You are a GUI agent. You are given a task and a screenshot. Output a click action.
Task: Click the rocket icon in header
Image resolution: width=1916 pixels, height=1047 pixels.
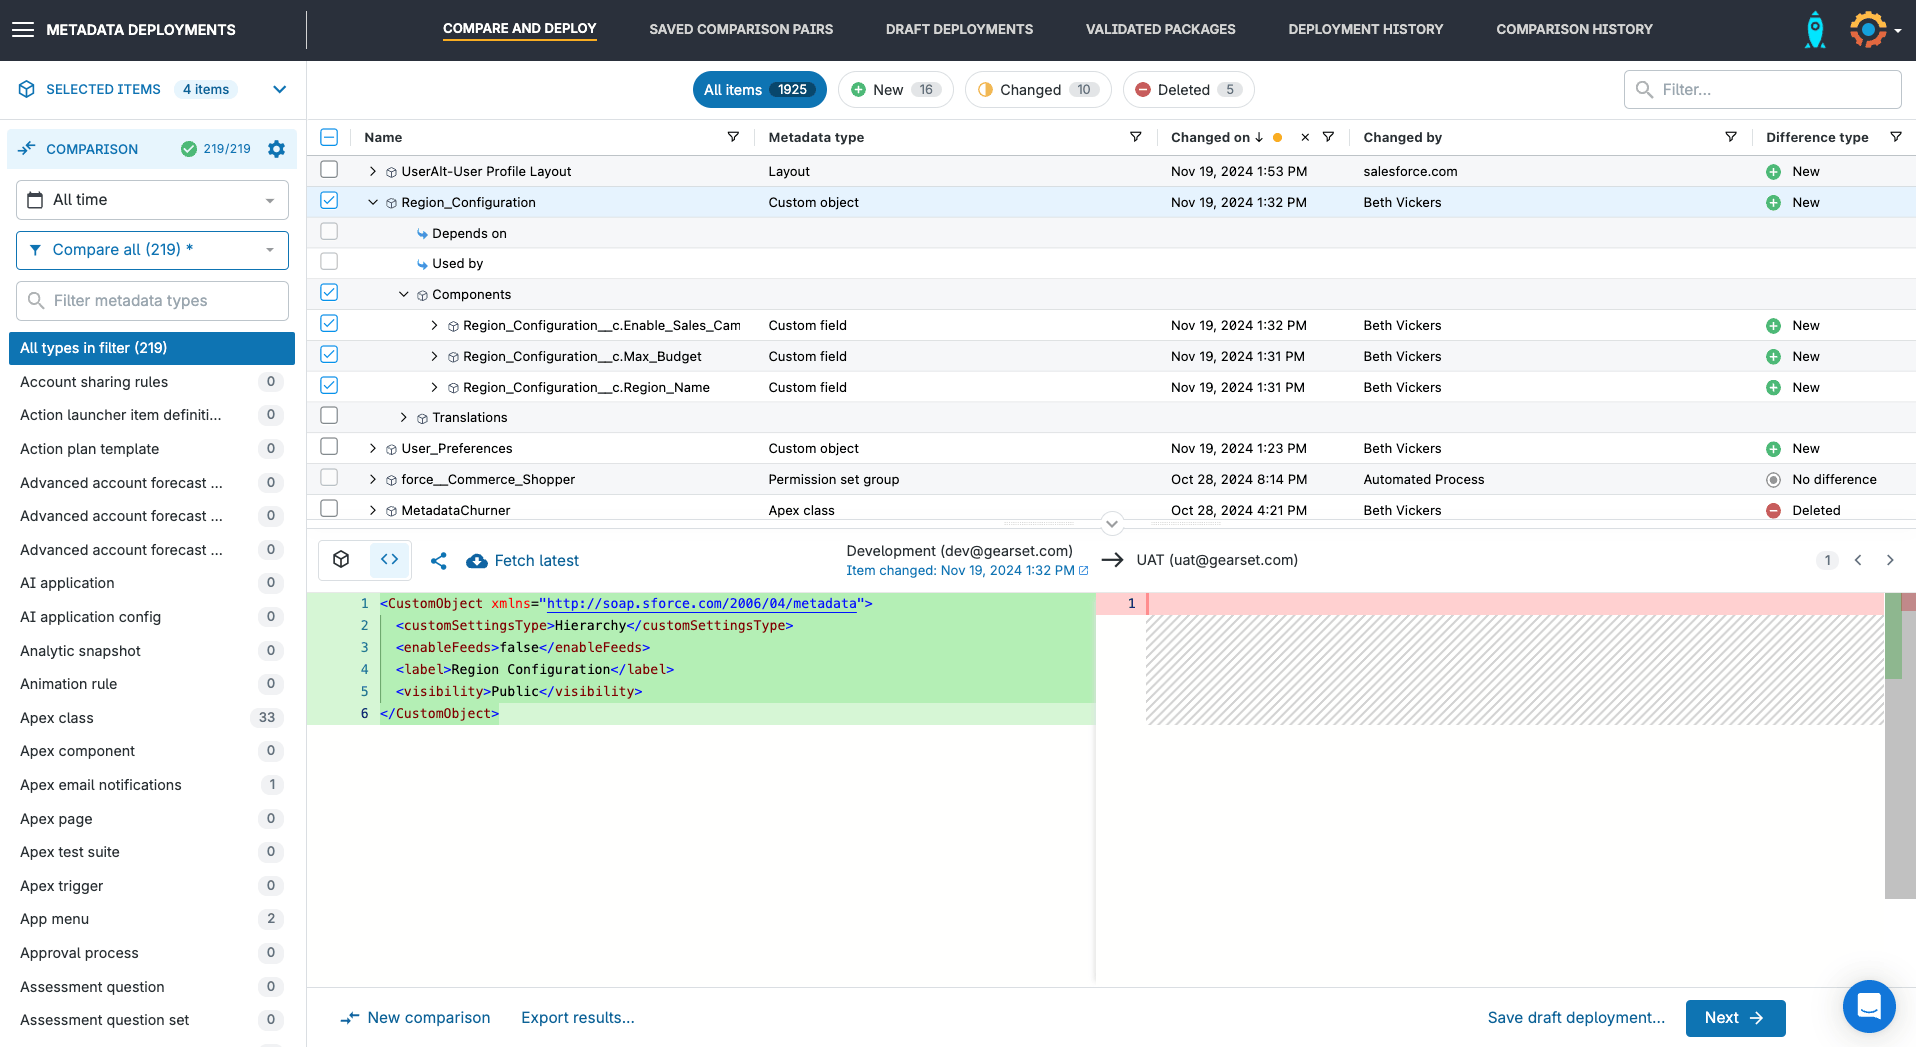tap(1814, 30)
